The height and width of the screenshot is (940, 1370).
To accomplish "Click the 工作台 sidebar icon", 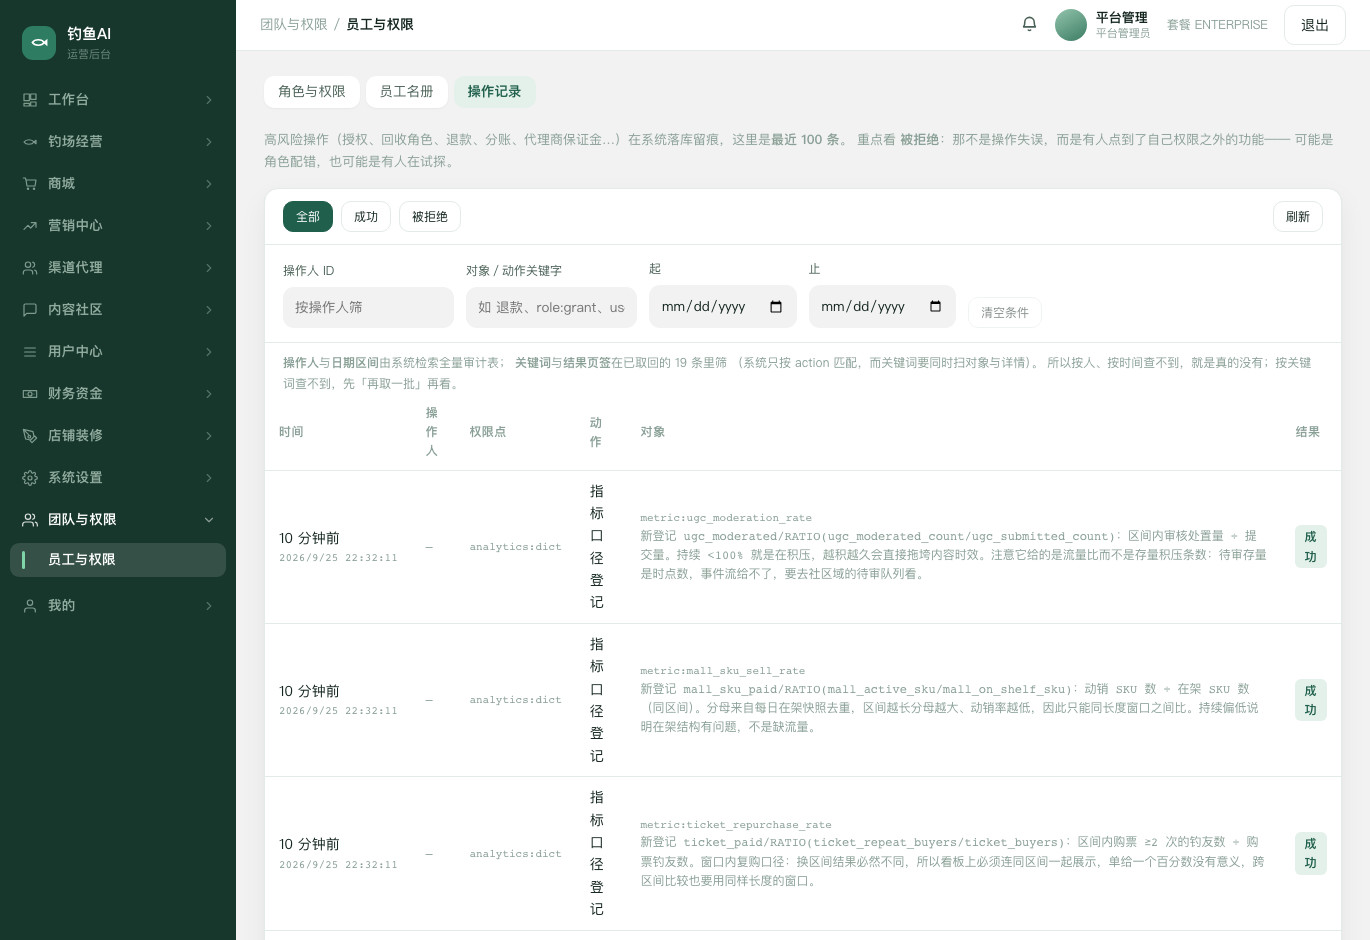I will coord(30,100).
